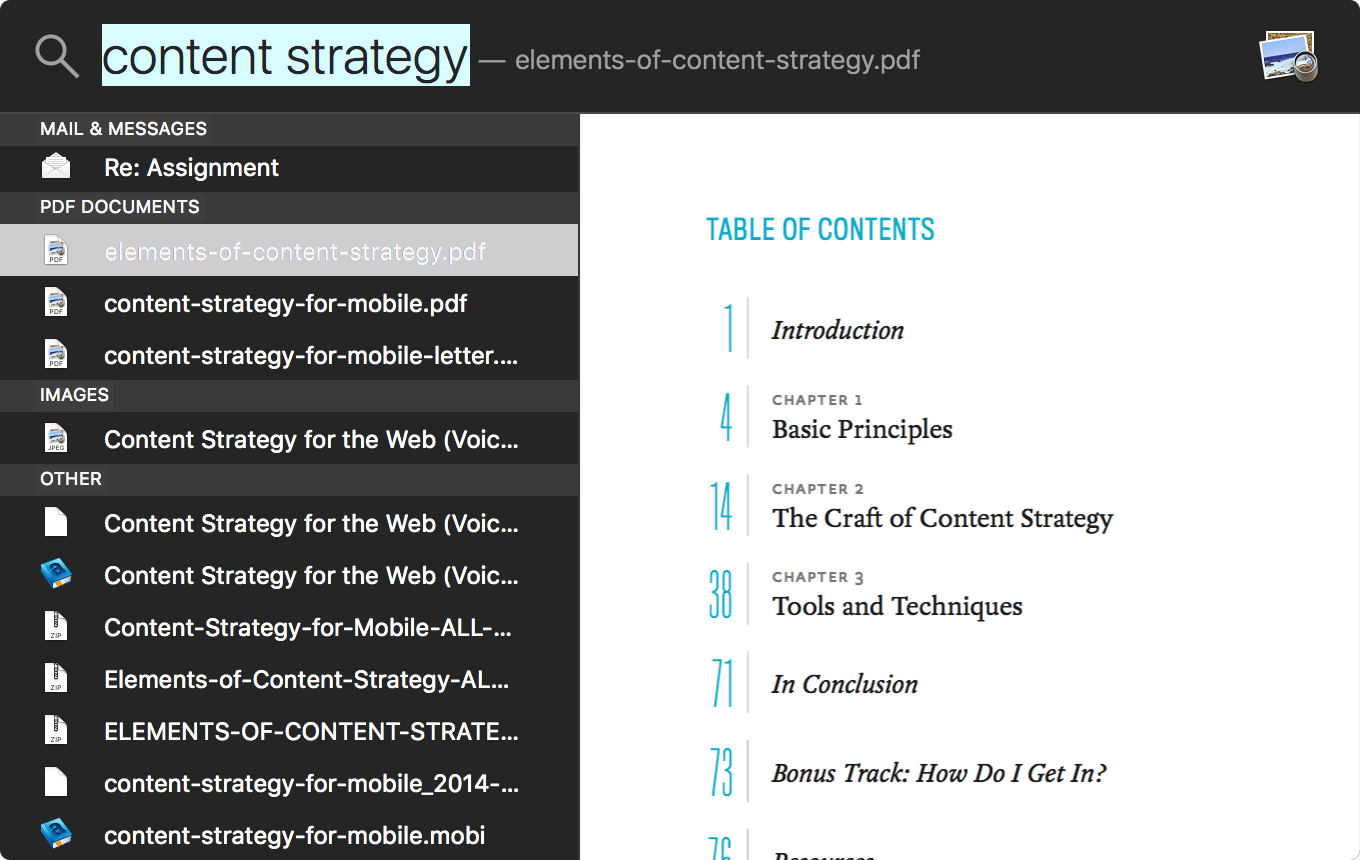
Task: Click blank document icon under Other header
Action: coord(56,522)
